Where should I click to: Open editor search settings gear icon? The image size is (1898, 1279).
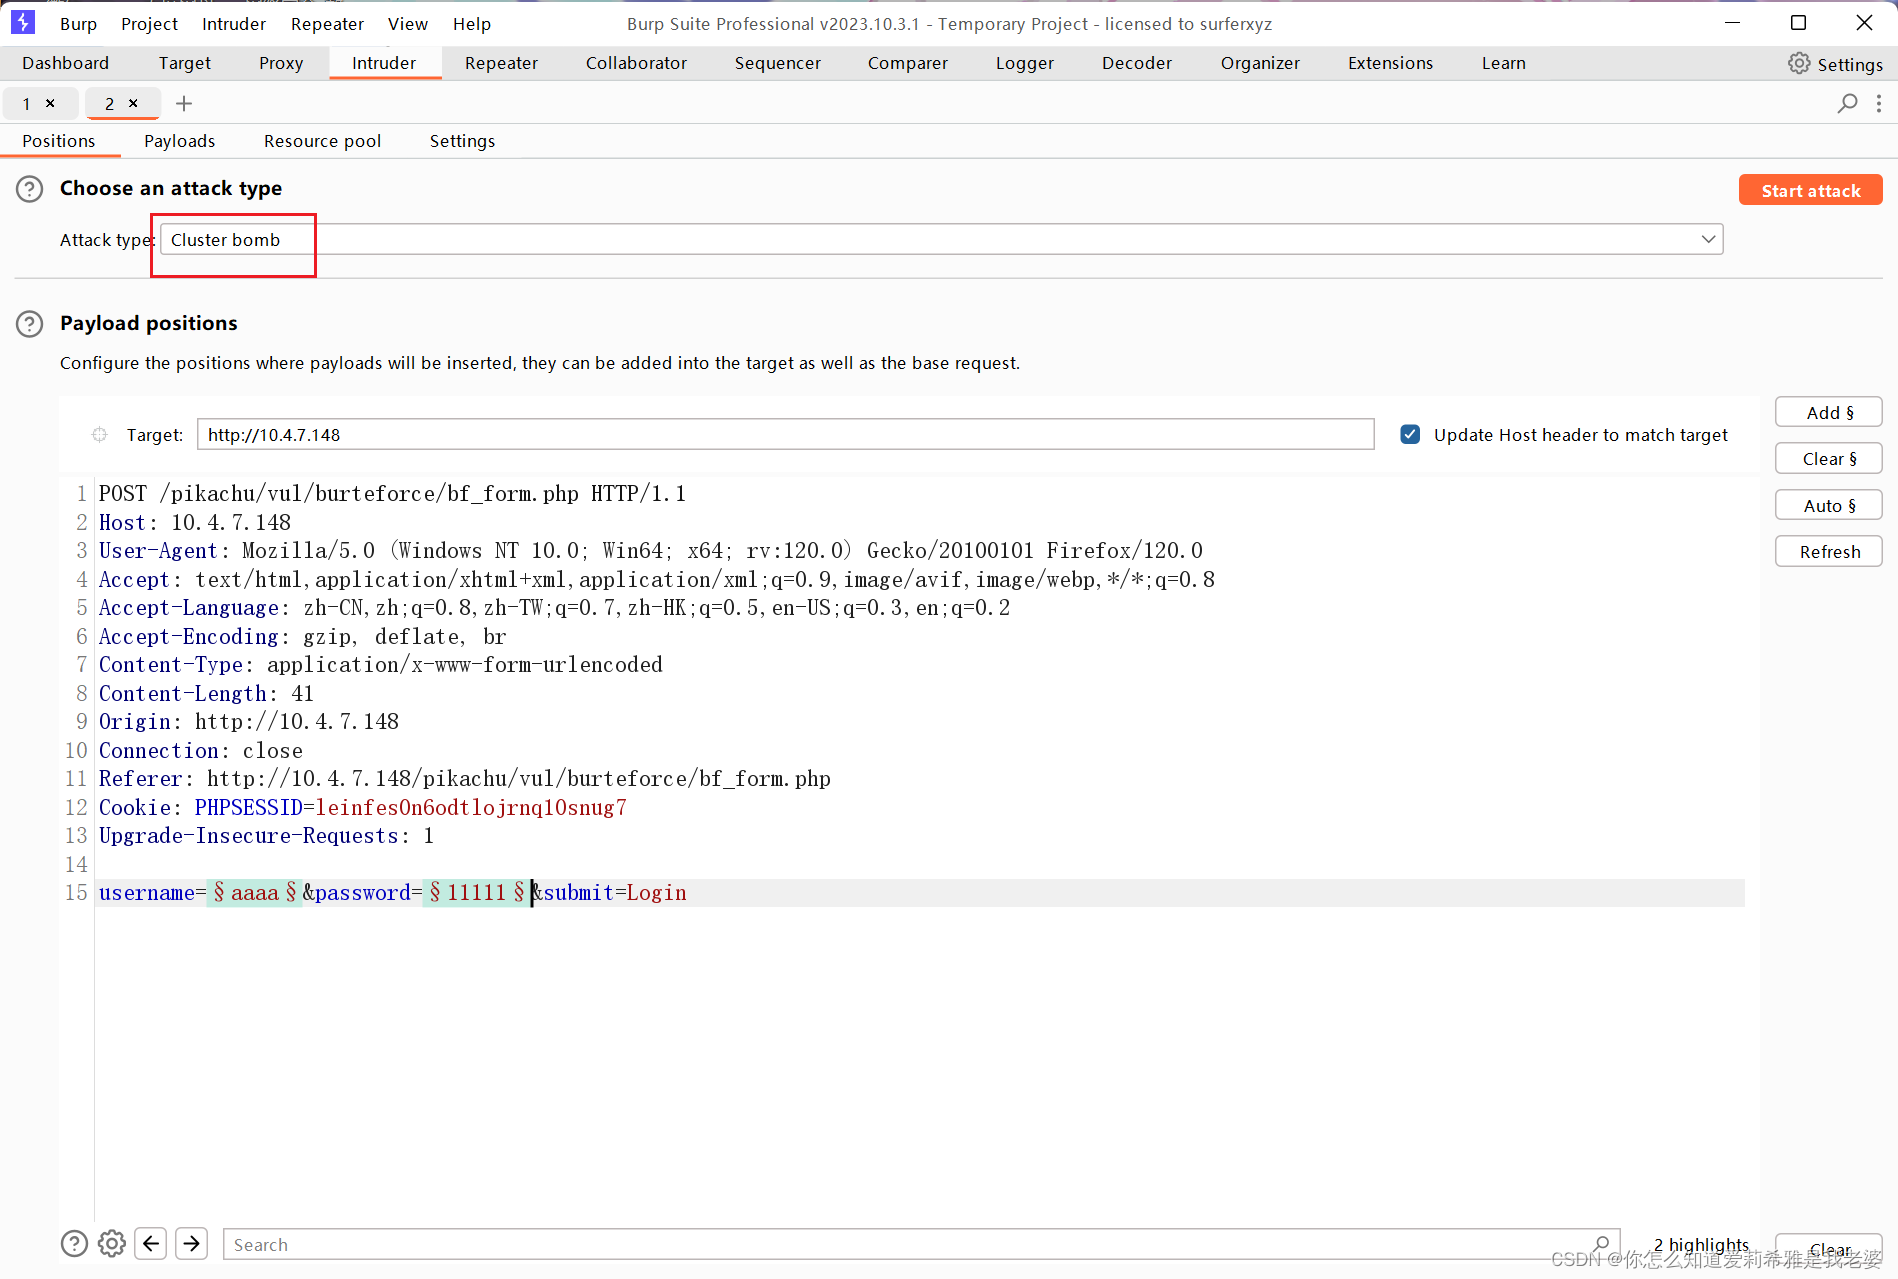point(112,1243)
